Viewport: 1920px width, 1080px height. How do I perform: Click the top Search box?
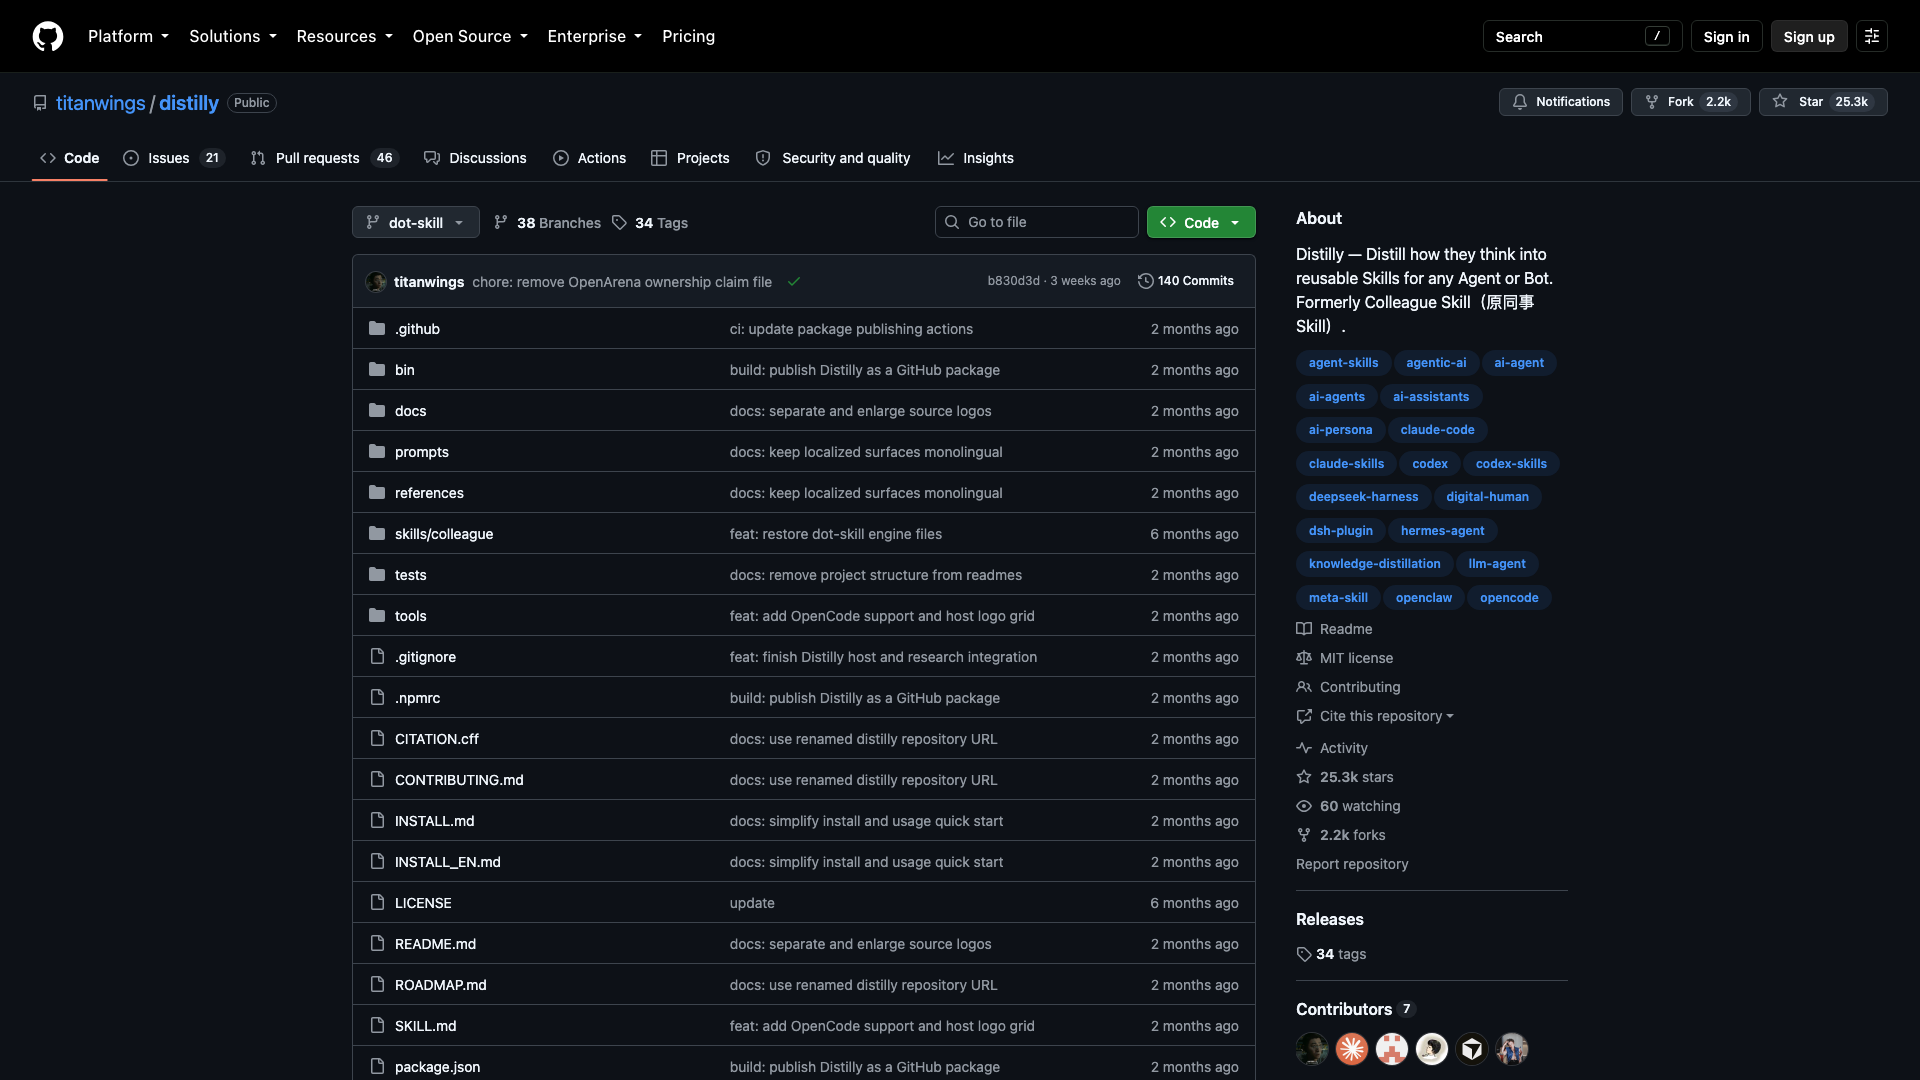click(1582, 36)
